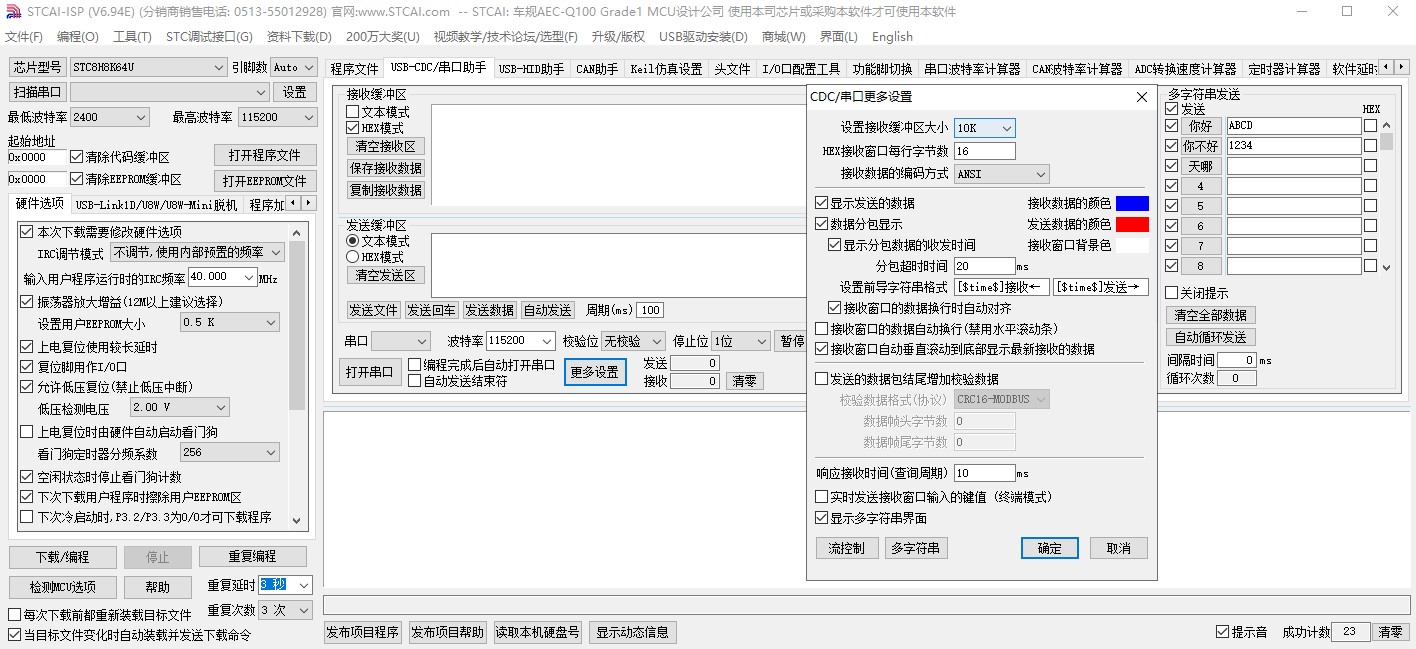
Task: Open 校验位 无校验 dropdown
Action: (633, 341)
